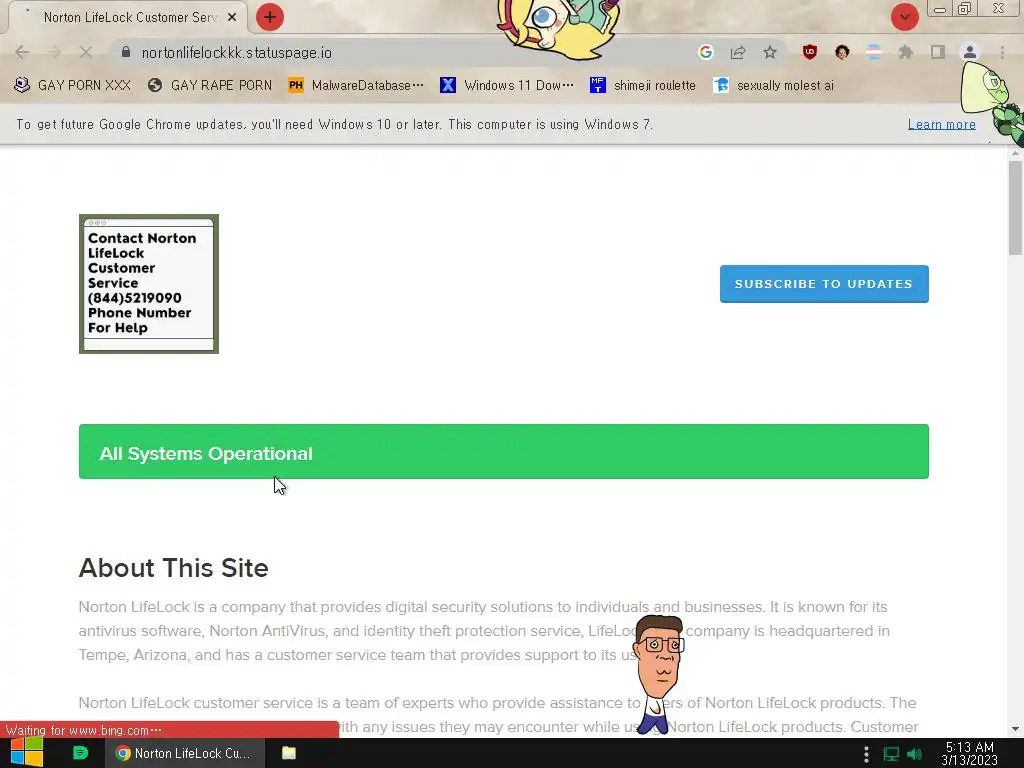This screenshot has width=1024, height=768.
Task: Open the green chat app on taskbar
Action: coord(80,753)
